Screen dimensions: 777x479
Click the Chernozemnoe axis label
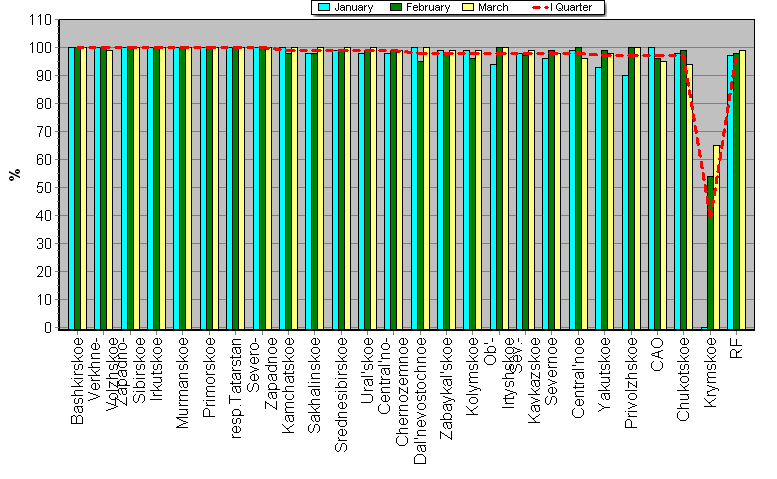click(402, 391)
